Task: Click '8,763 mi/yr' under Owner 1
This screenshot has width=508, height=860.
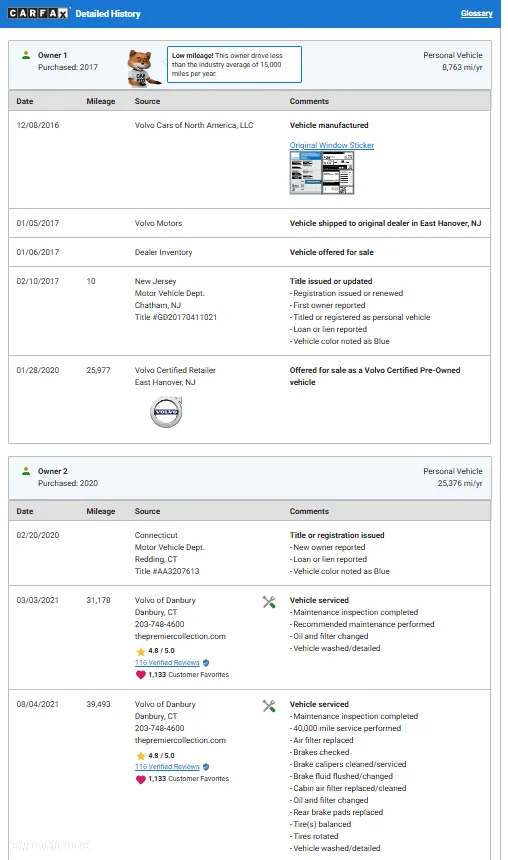Action: (x=462, y=67)
